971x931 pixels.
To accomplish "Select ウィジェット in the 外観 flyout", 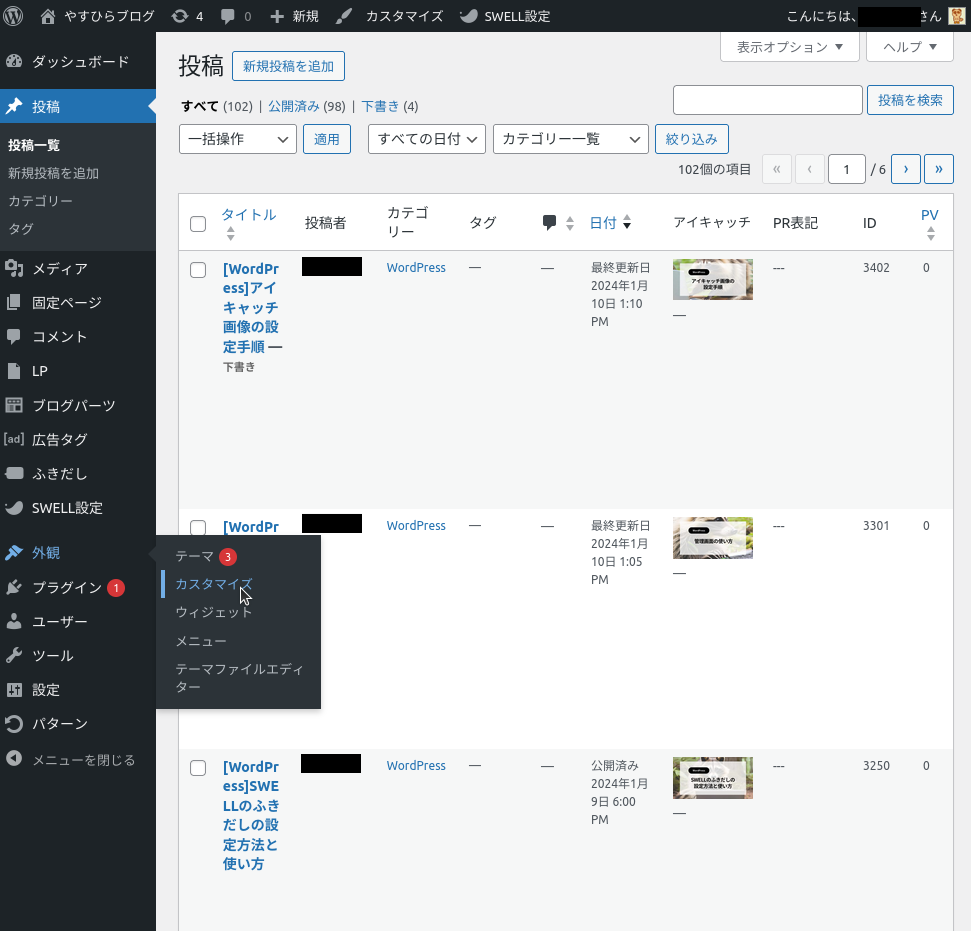I will click(214, 612).
